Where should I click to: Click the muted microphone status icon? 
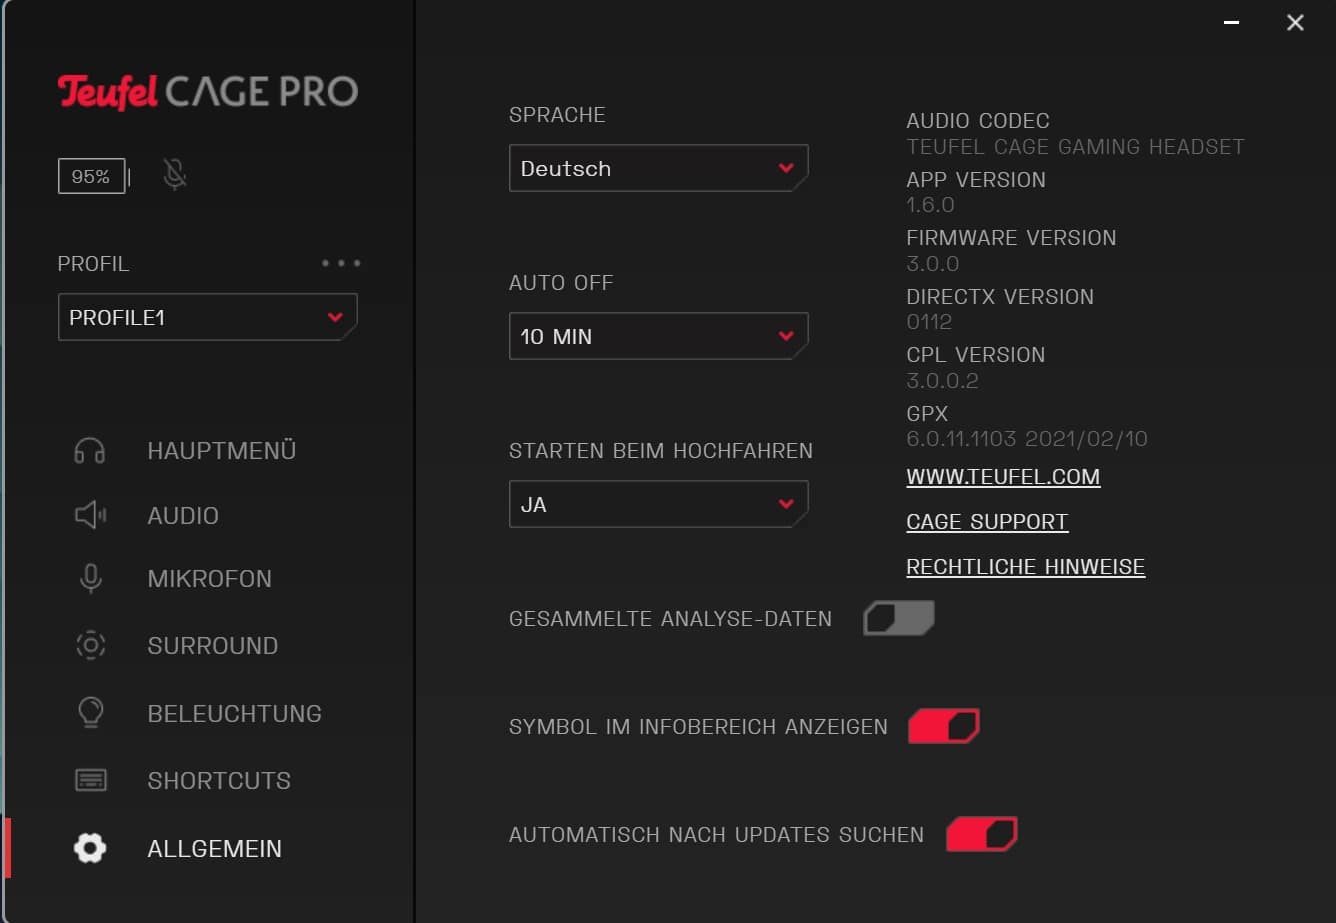(175, 176)
